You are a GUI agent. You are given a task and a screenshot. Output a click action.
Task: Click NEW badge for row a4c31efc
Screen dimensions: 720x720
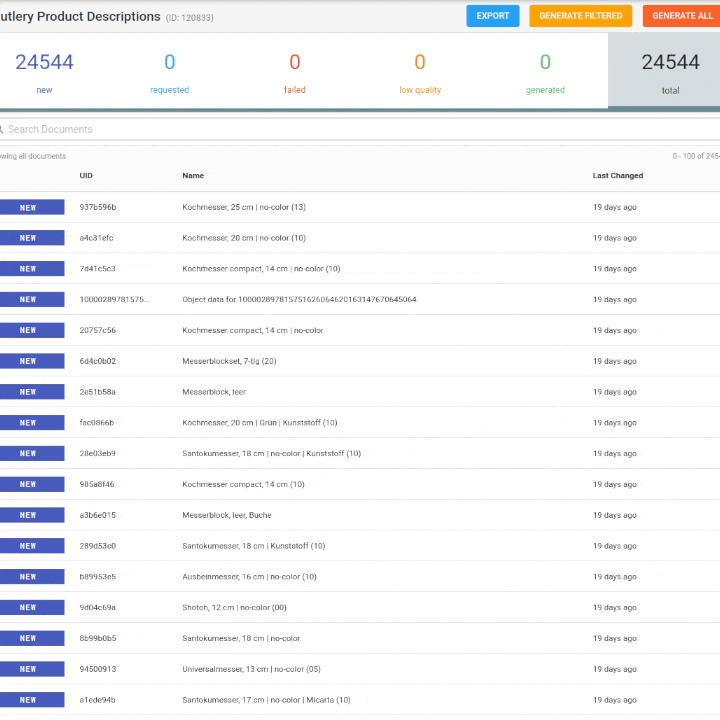coord(32,238)
